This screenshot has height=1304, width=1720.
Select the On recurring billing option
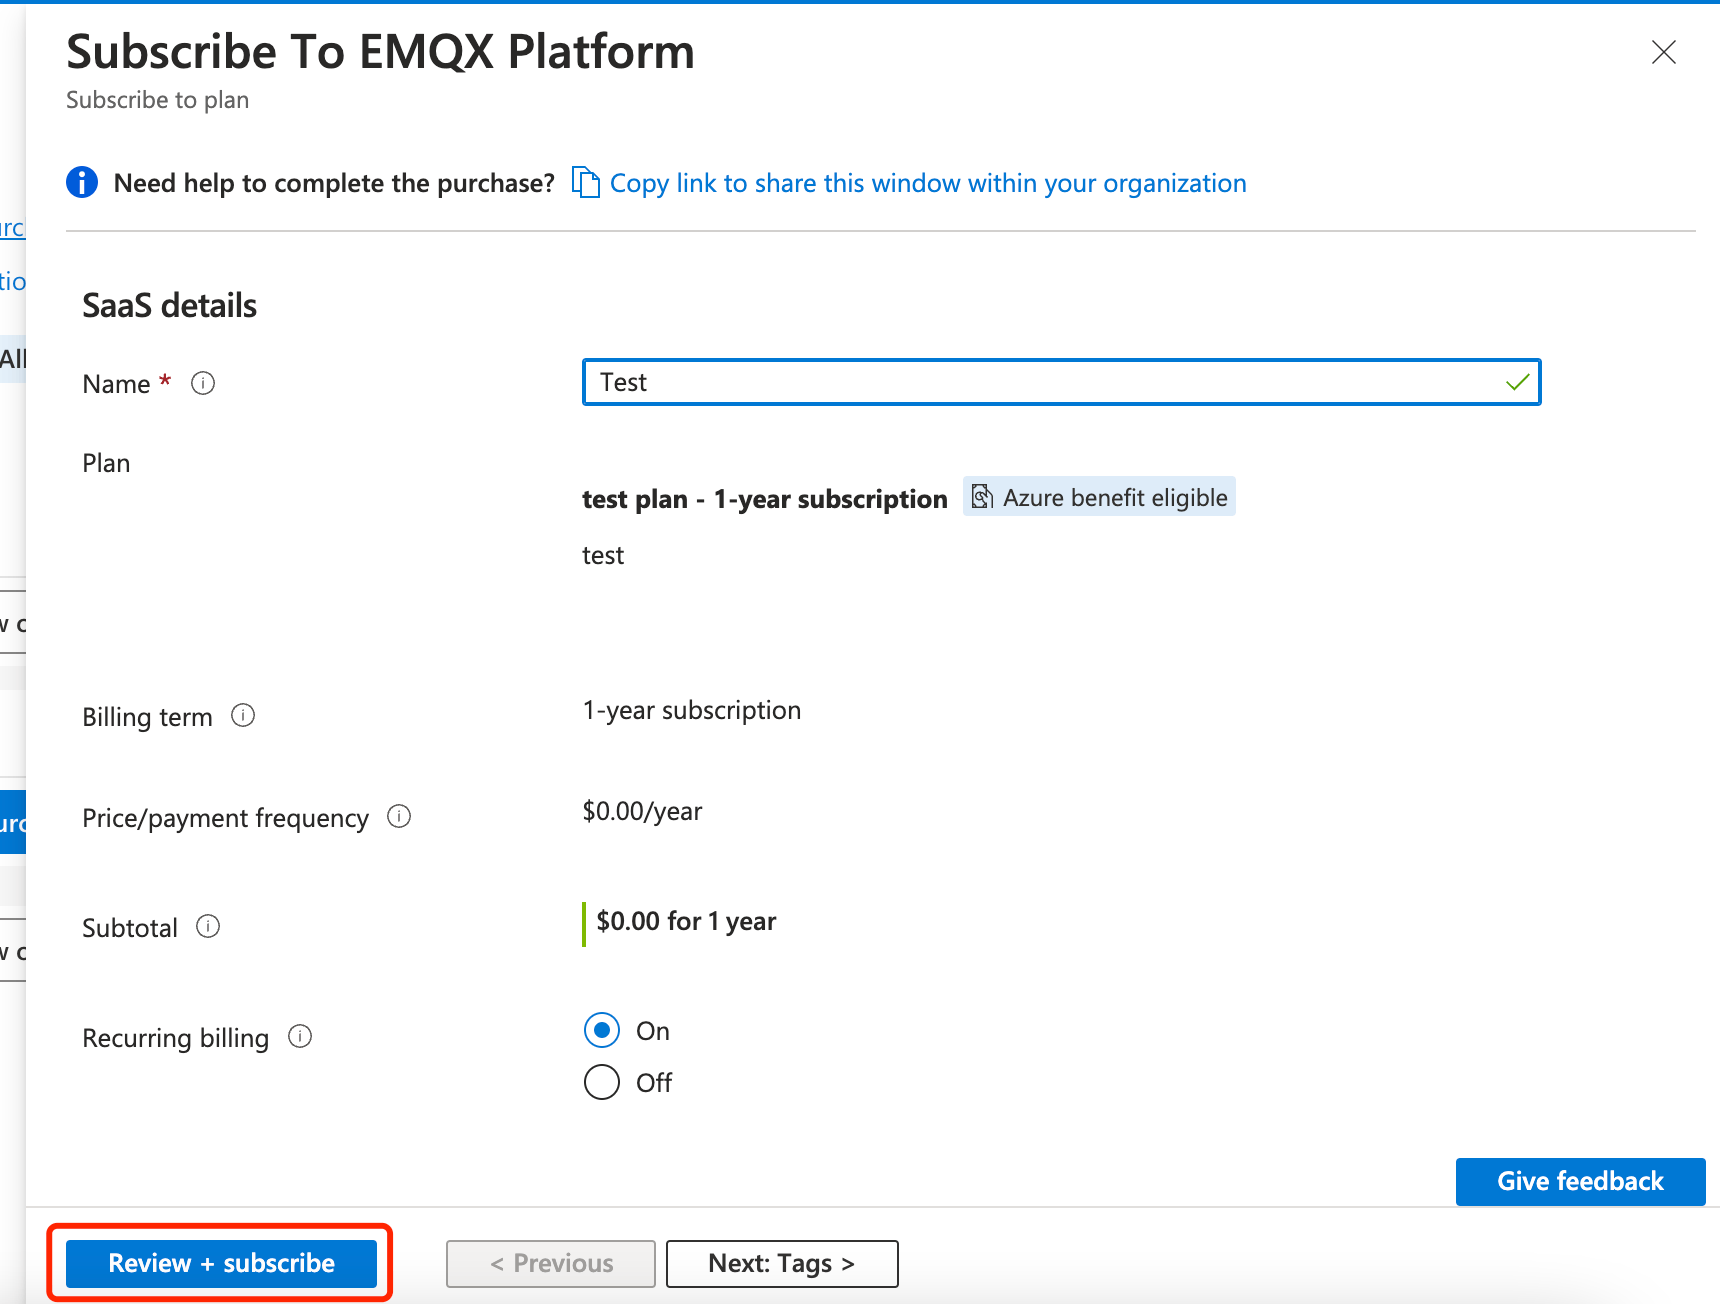(x=601, y=1030)
